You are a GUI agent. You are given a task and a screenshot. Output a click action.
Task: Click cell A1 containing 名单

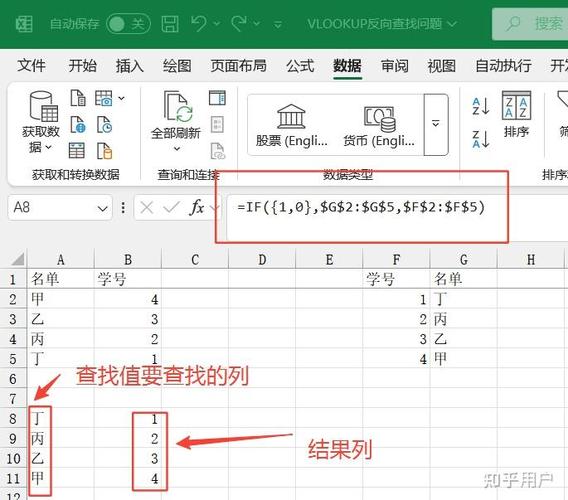pyautogui.click(x=60, y=279)
